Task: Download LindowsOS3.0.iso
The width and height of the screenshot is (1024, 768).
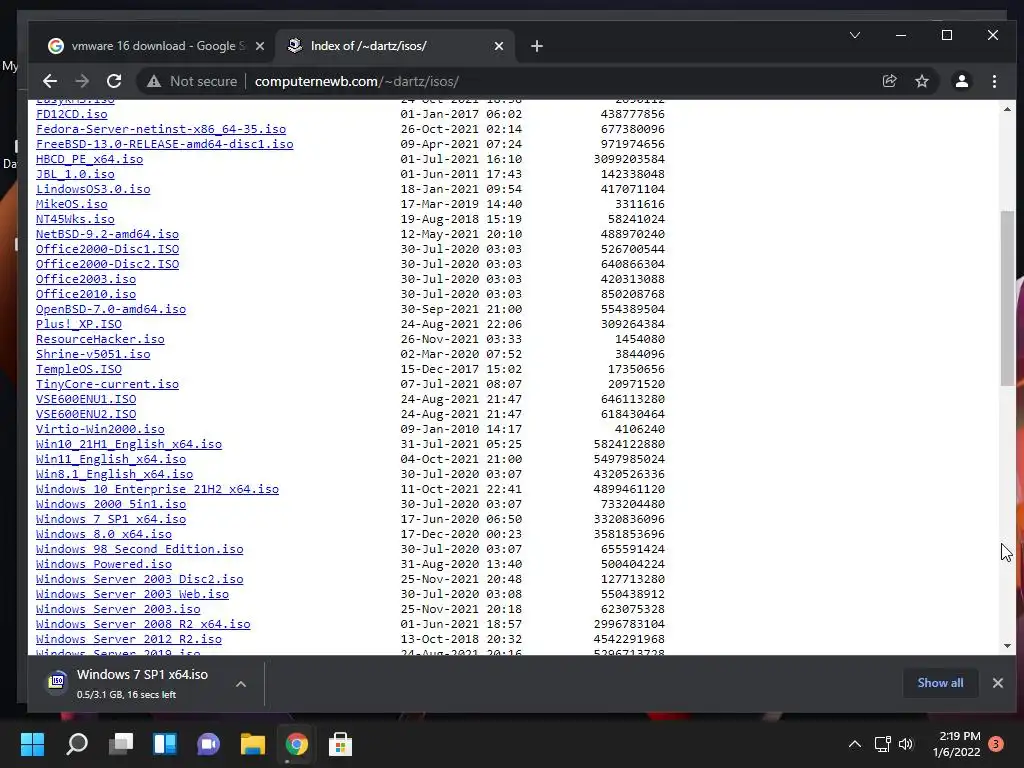Action: coord(93,189)
